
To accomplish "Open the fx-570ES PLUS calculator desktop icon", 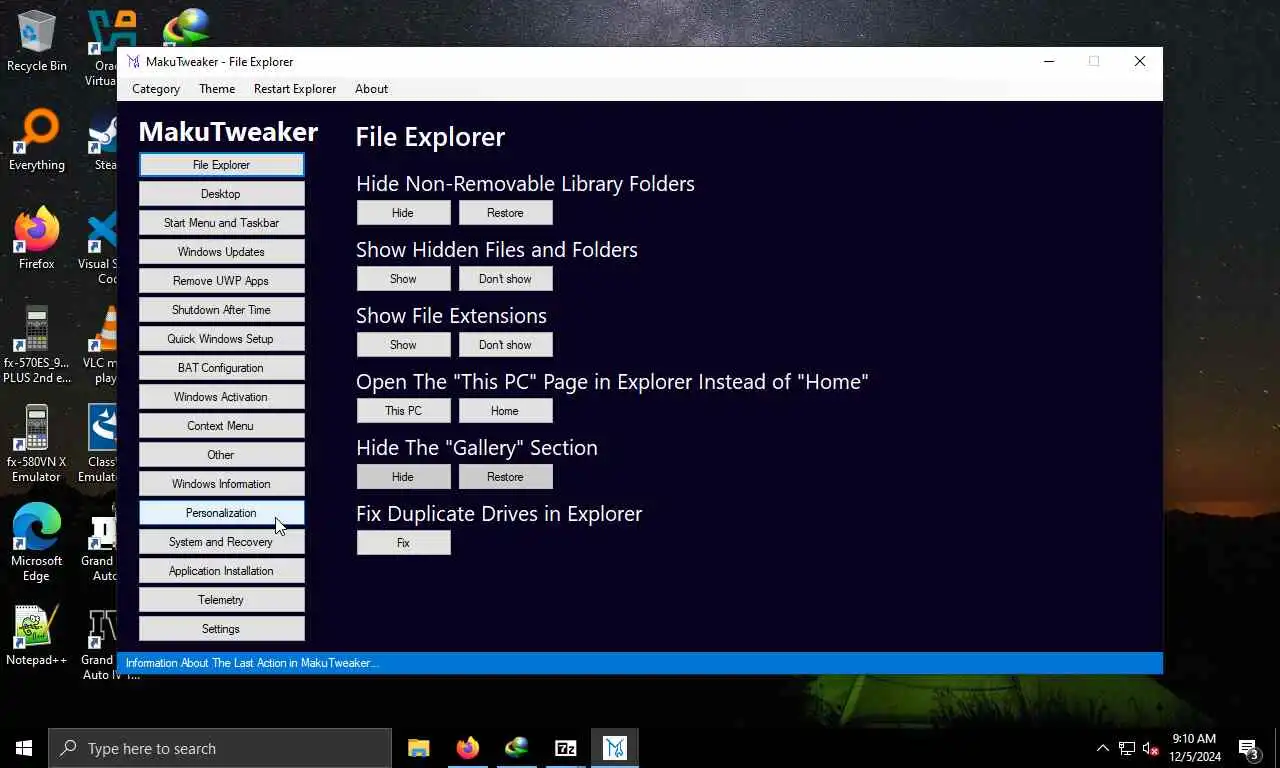I will 37,343.
